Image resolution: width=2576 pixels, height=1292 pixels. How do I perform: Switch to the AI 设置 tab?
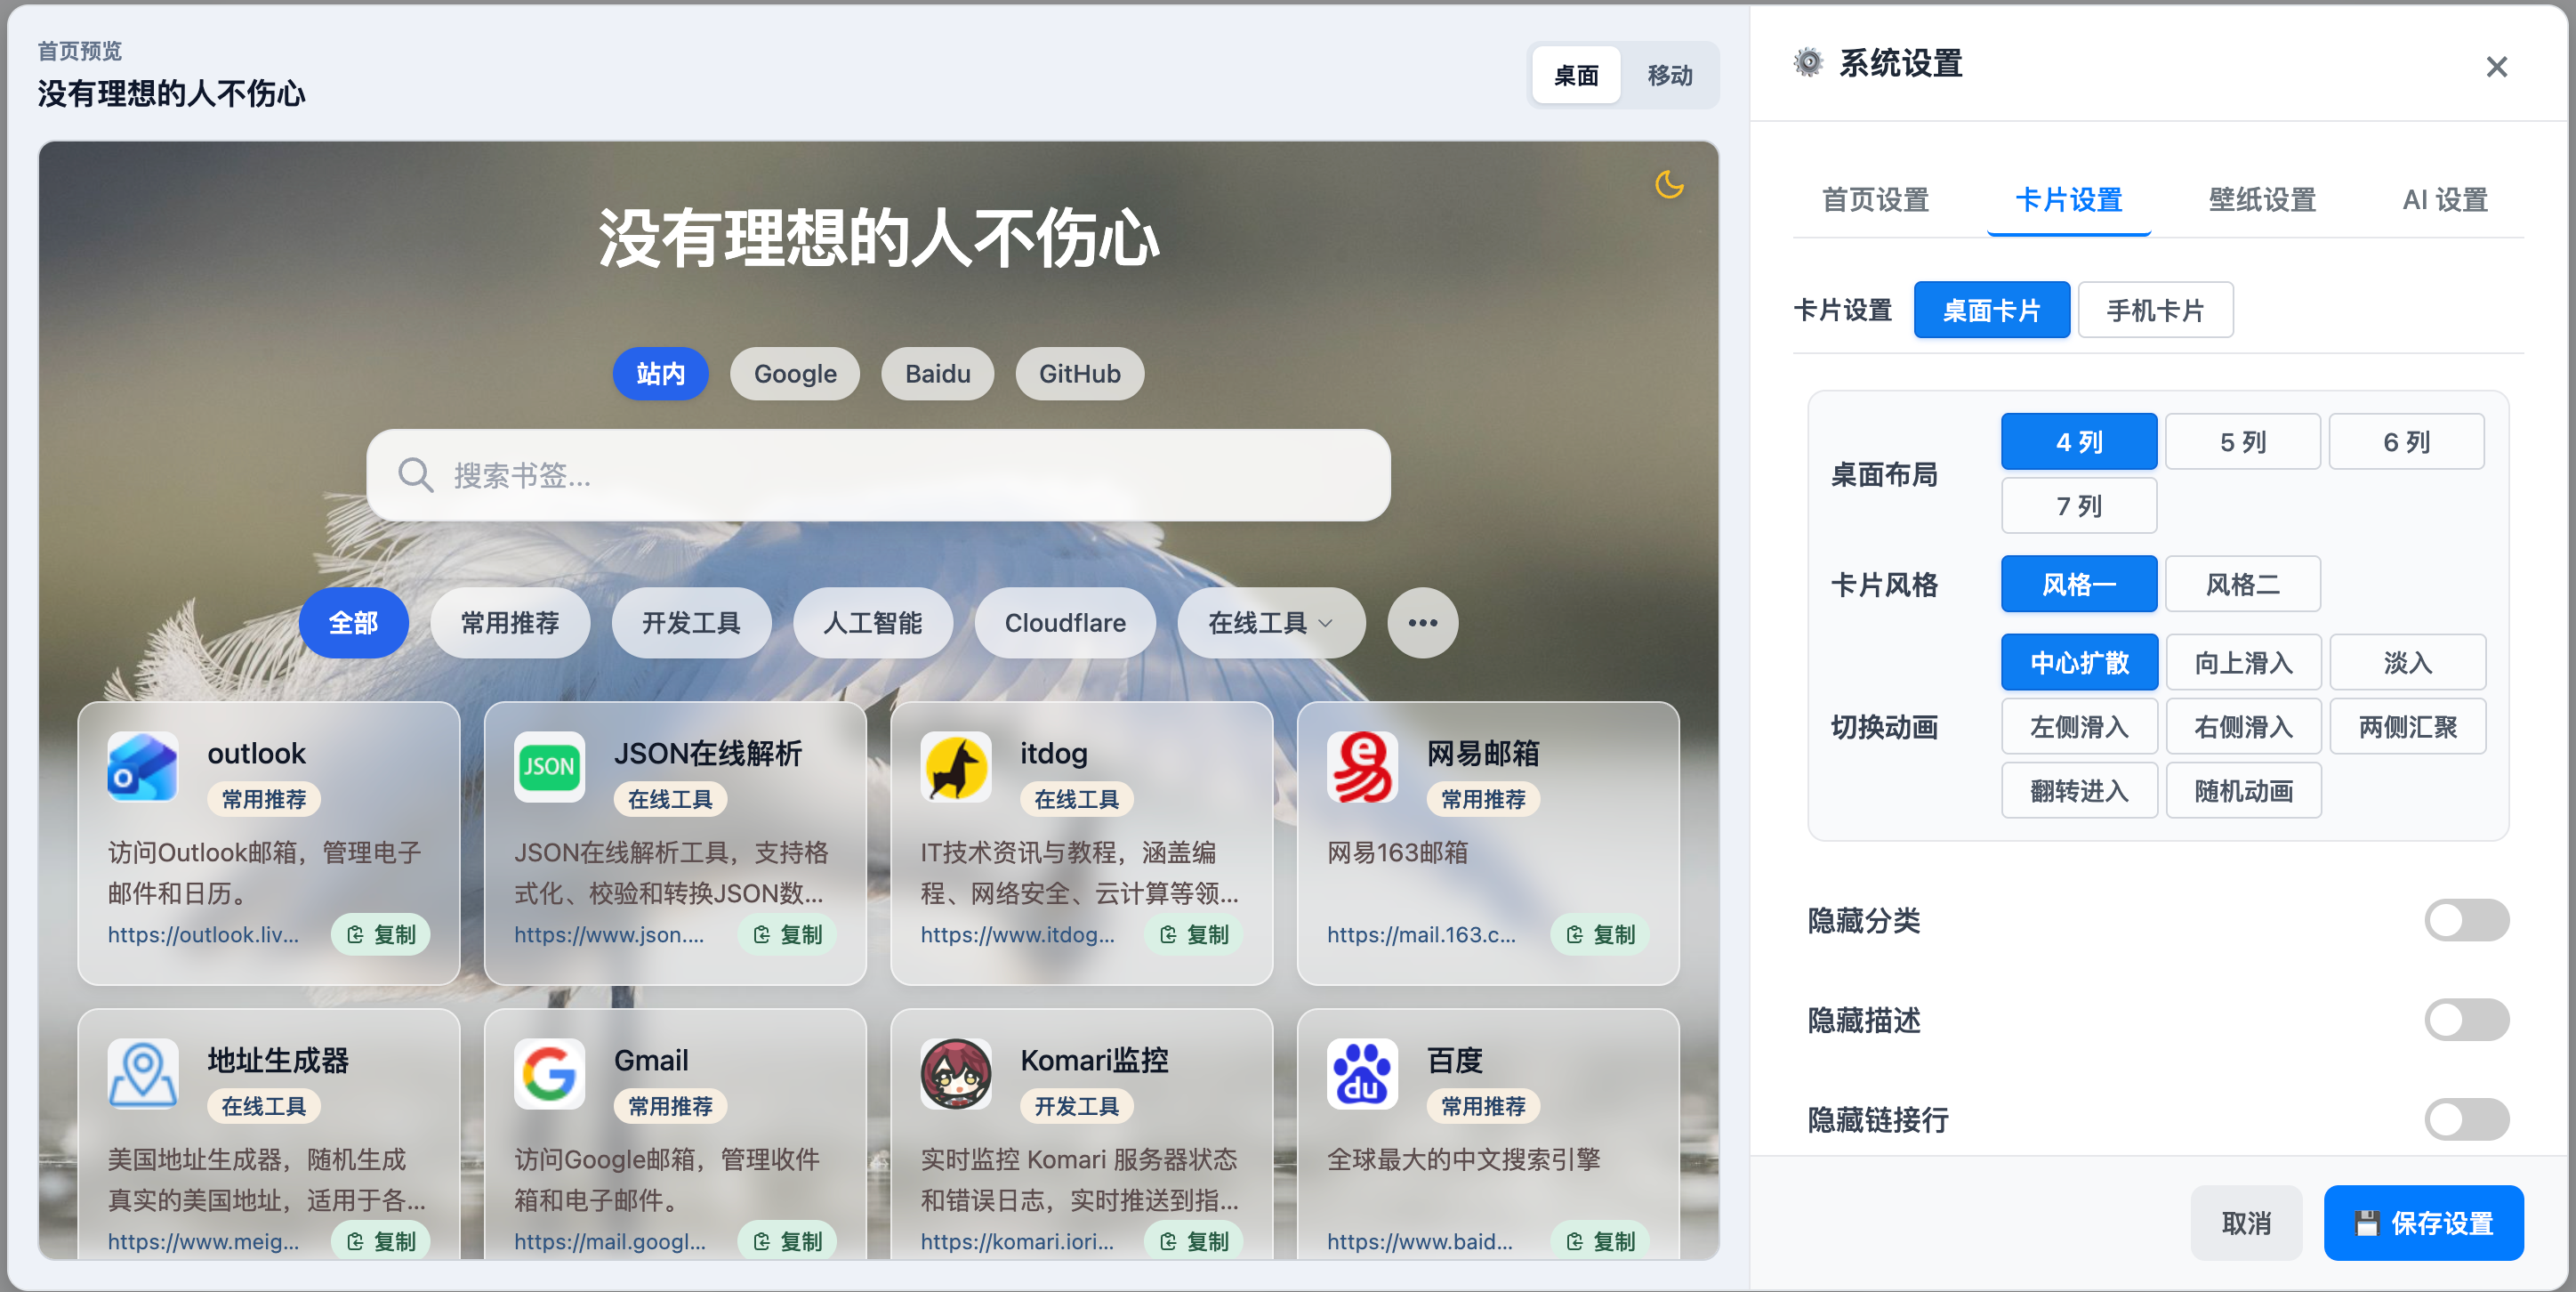[2445, 200]
